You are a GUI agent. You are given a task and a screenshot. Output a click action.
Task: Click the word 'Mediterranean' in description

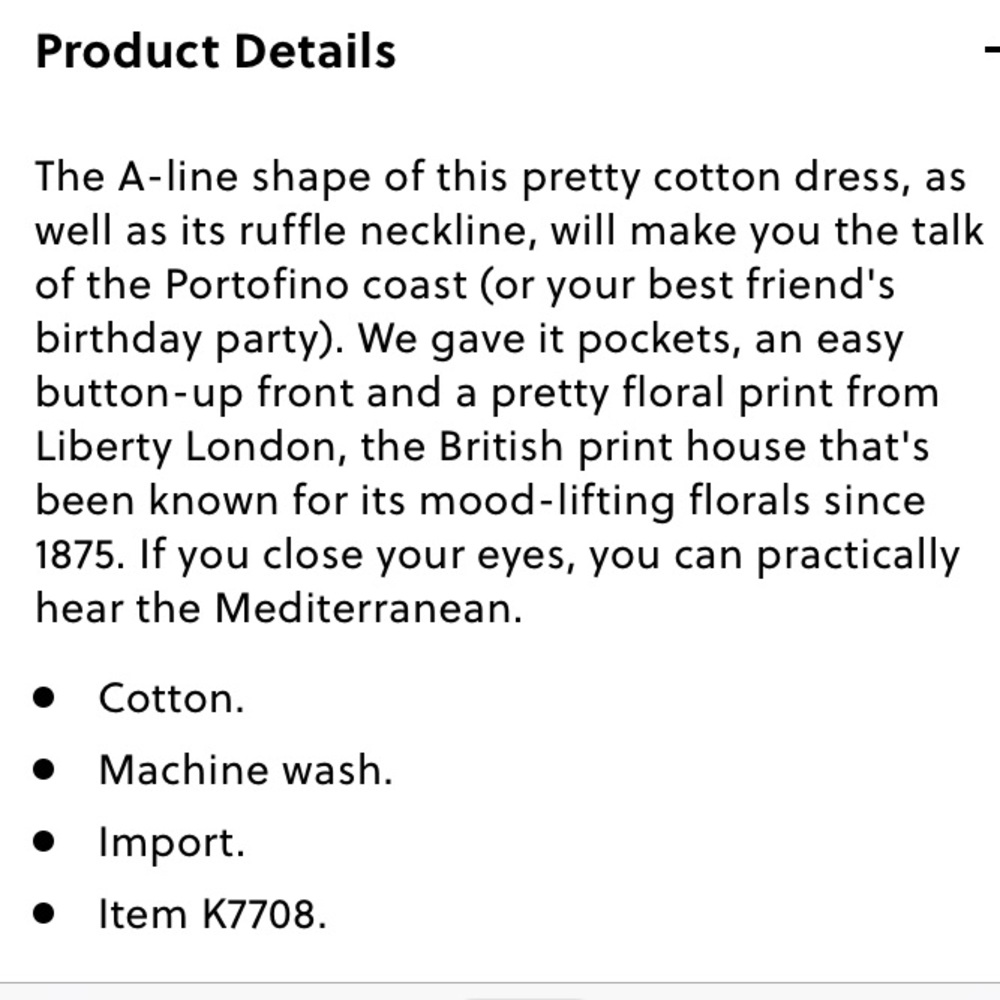click(368, 609)
